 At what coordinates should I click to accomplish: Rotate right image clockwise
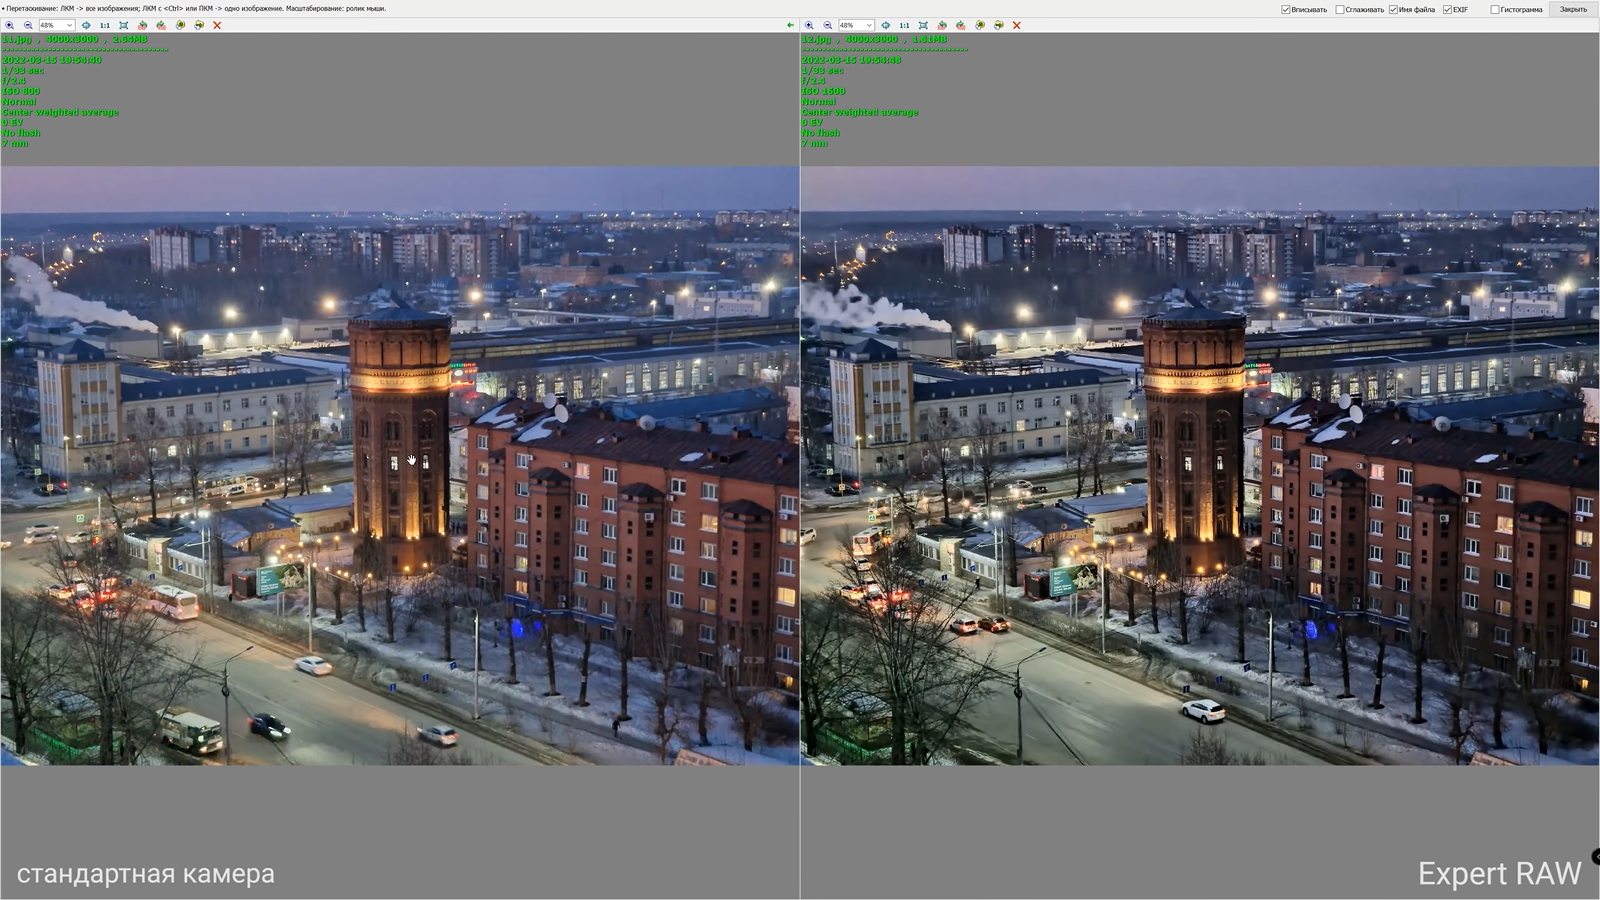[961, 25]
